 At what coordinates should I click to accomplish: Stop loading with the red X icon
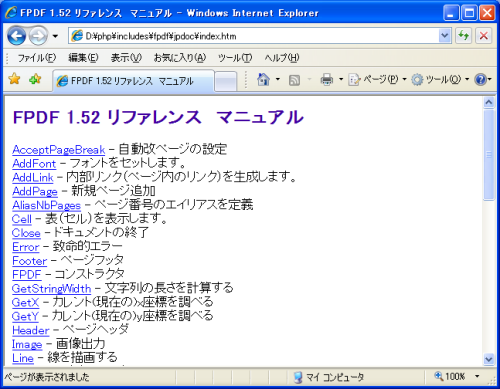(484, 35)
